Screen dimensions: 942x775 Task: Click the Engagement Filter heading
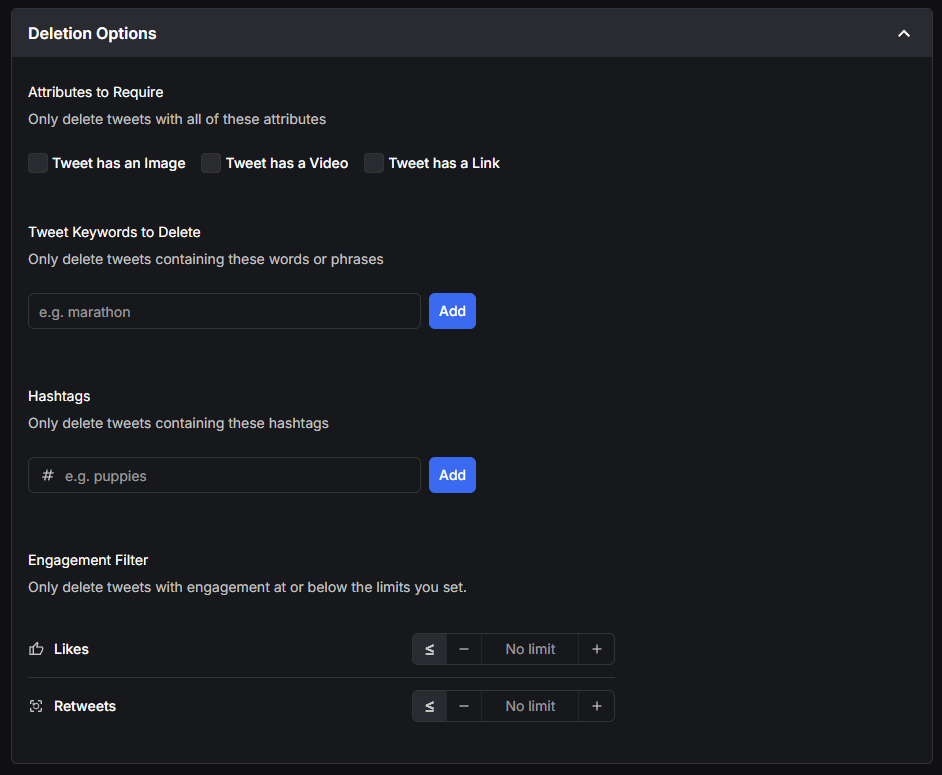(88, 560)
